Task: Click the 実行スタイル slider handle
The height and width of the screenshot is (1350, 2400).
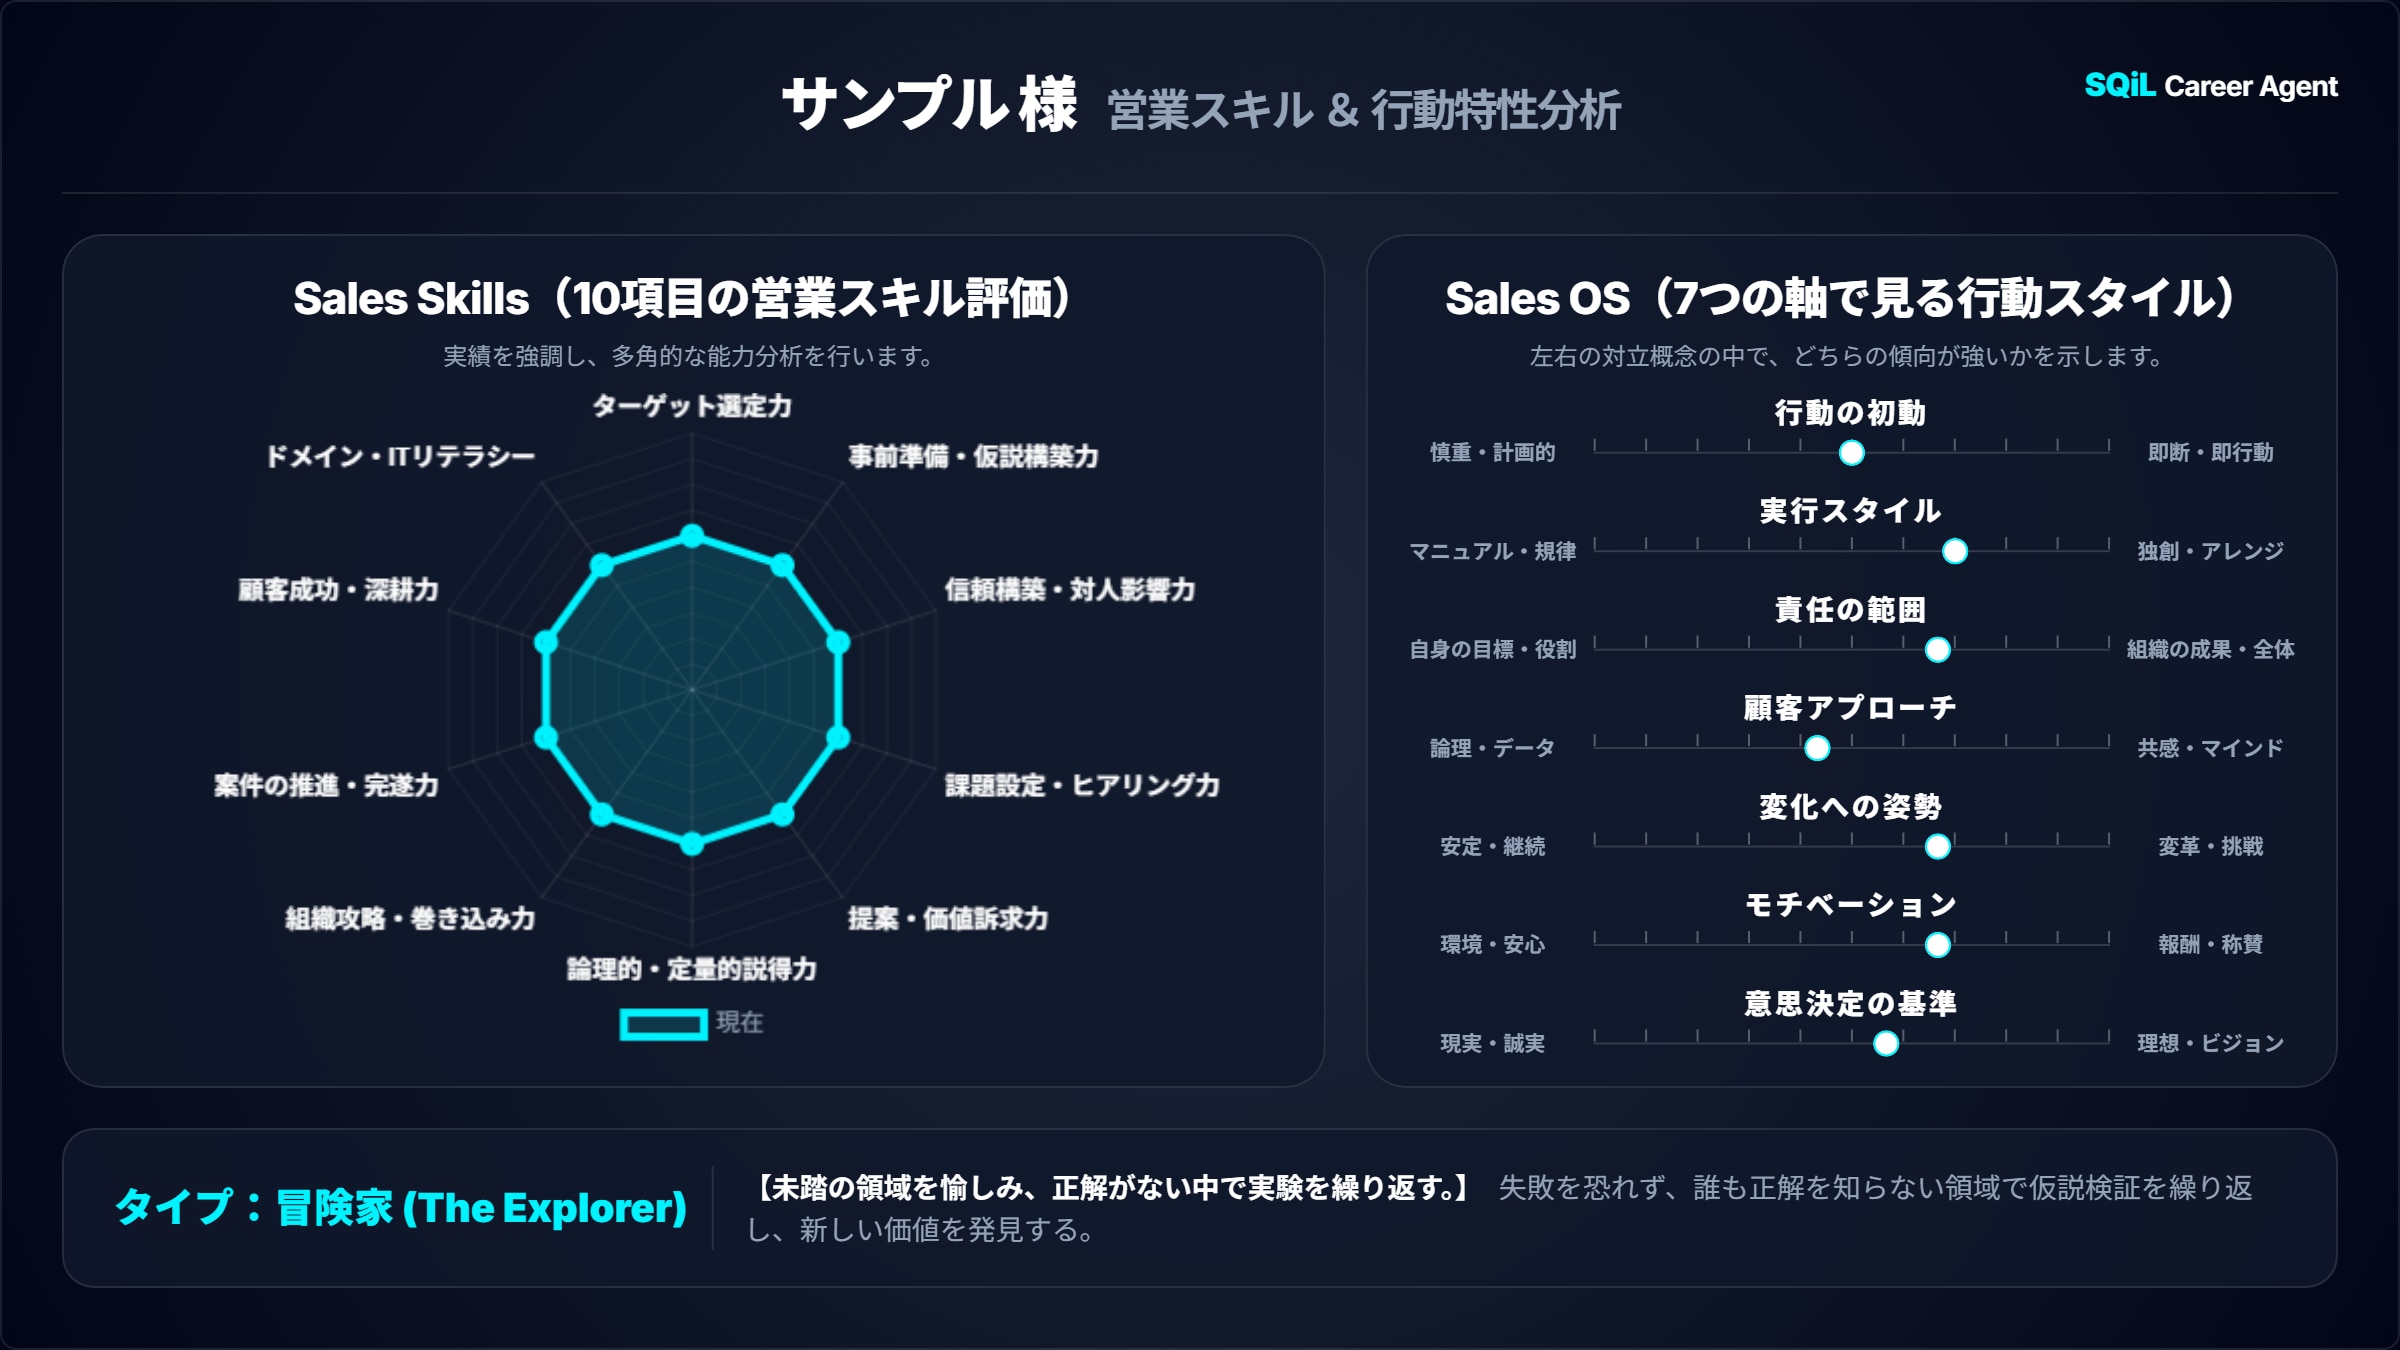Action: [x=1954, y=551]
